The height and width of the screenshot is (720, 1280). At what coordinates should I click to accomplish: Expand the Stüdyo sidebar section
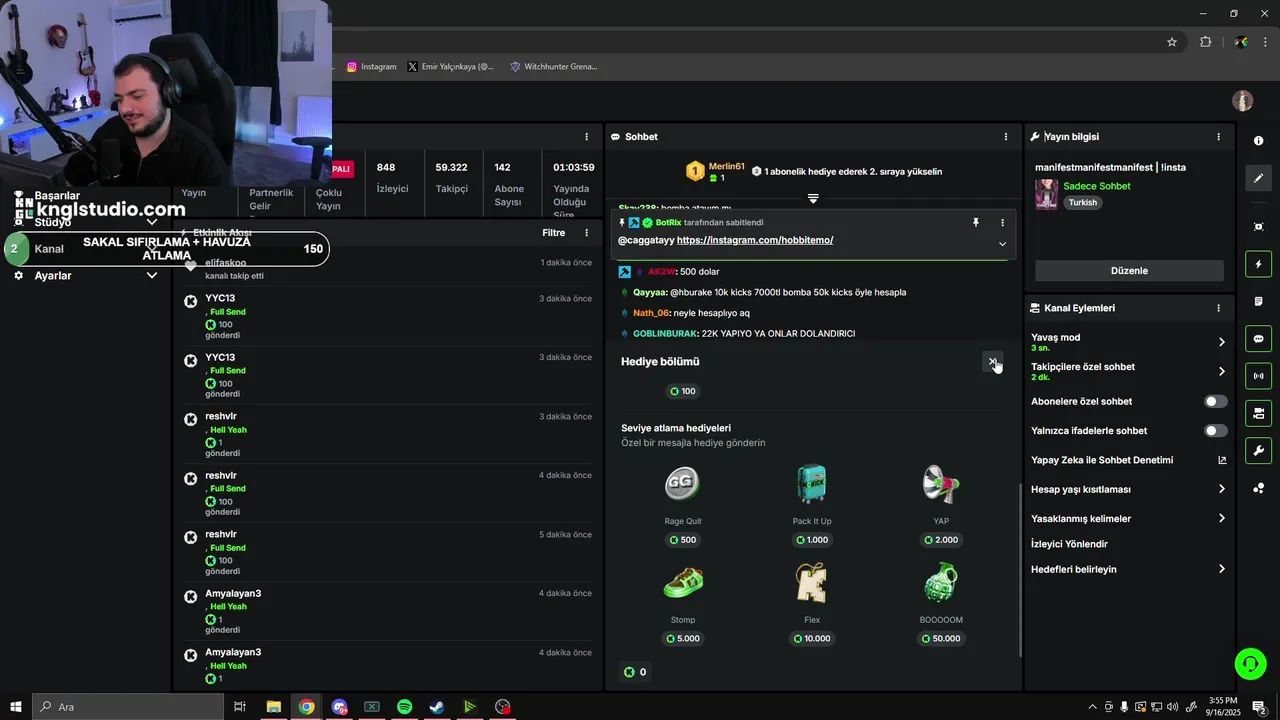coord(152,222)
